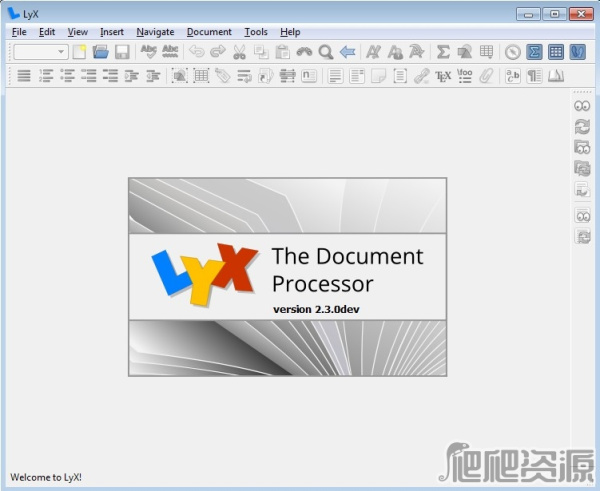The width and height of the screenshot is (600, 491).
Task: Click the Cut scissors icon
Action: 239,52
